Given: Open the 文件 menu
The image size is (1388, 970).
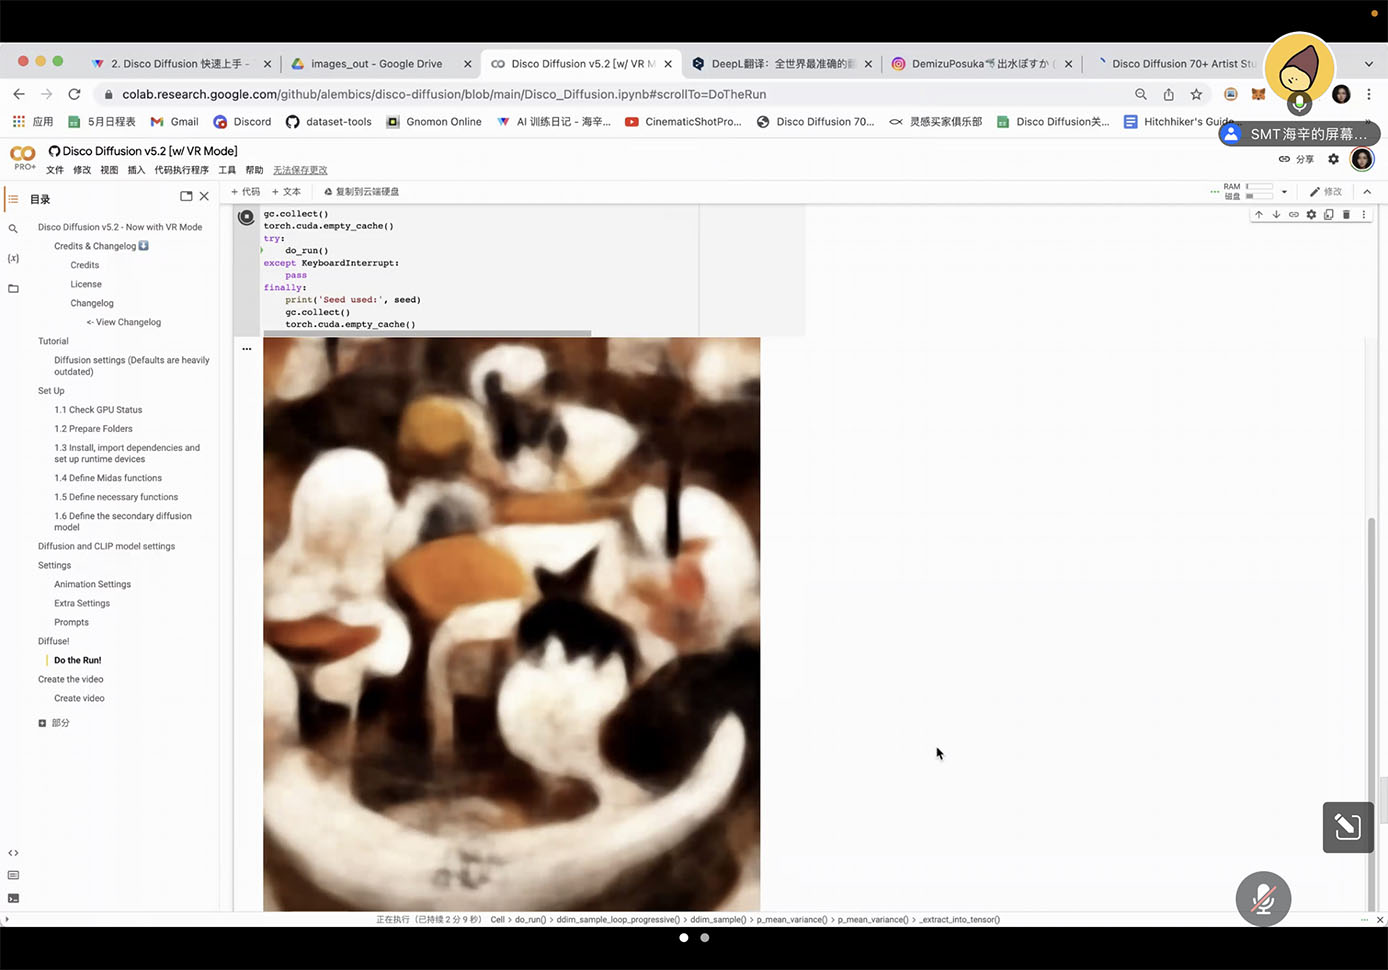Looking at the screenshot, I should point(55,170).
